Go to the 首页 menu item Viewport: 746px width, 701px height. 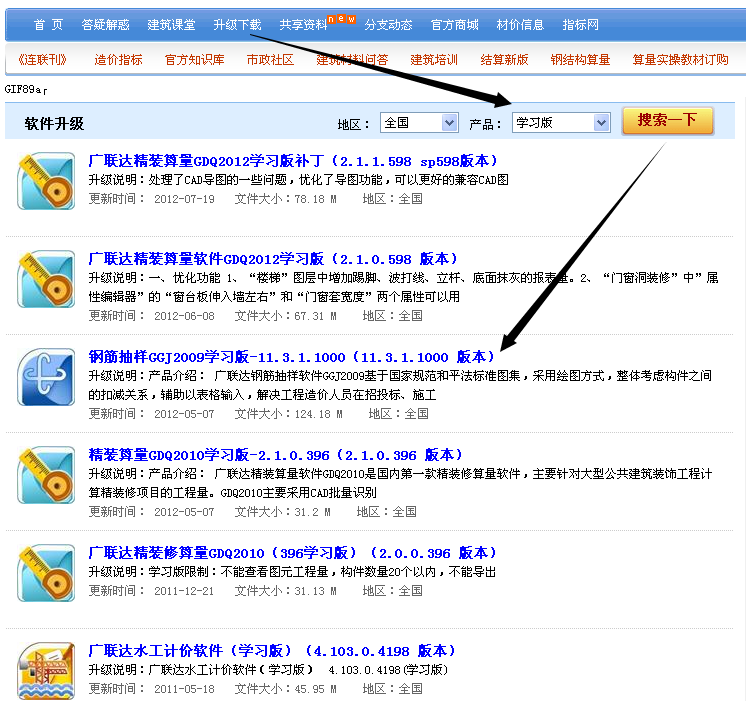click(48, 25)
